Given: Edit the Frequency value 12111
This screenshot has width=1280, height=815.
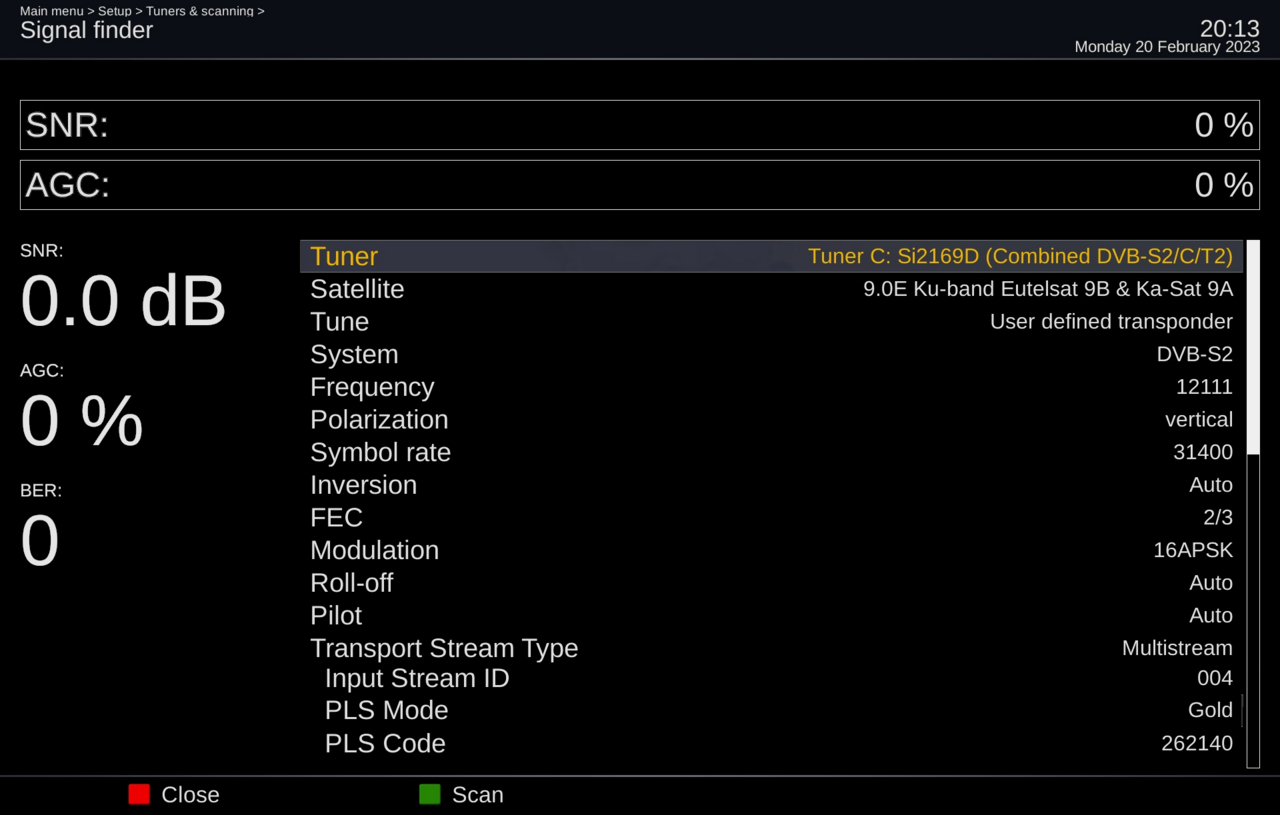Looking at the screenshot, I should pyautogui.click(x=770, y=387).
